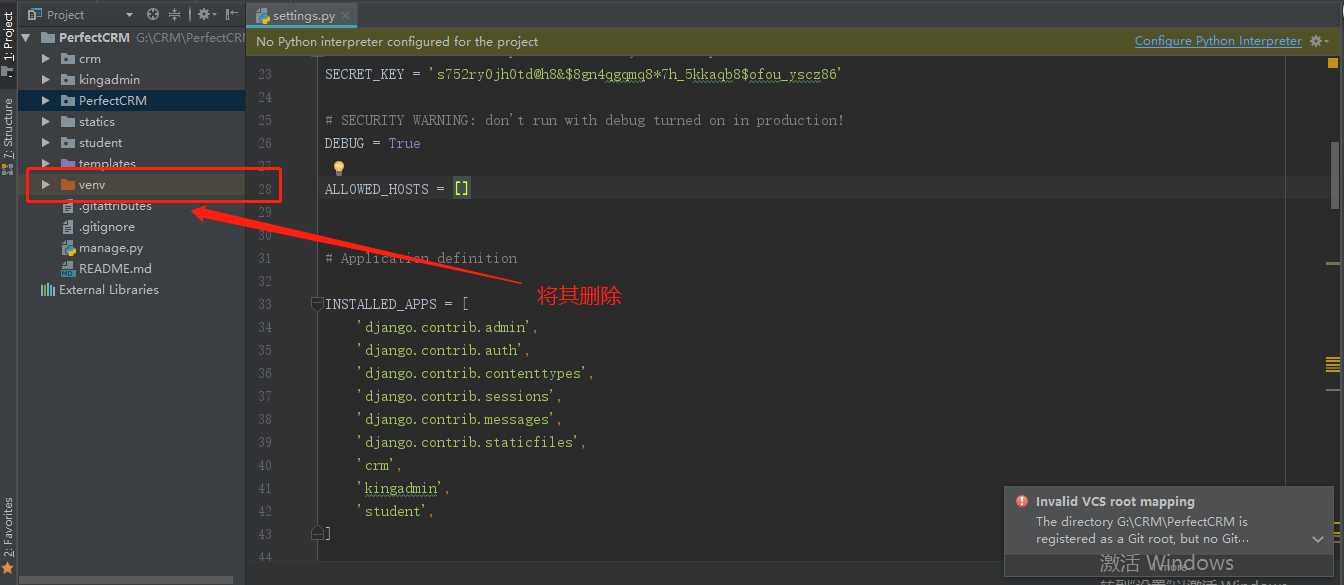
Task: Click the 'django.contrib.contenttypes' string
Action: point(475,373)
